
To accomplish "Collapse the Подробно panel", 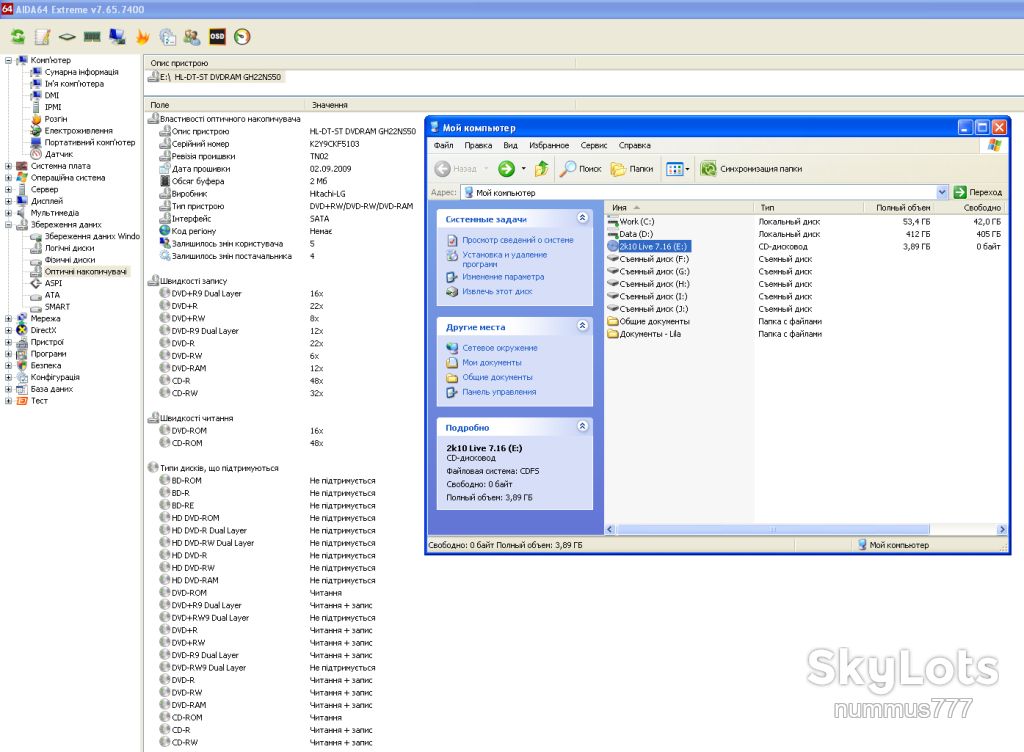I will 583,426.
